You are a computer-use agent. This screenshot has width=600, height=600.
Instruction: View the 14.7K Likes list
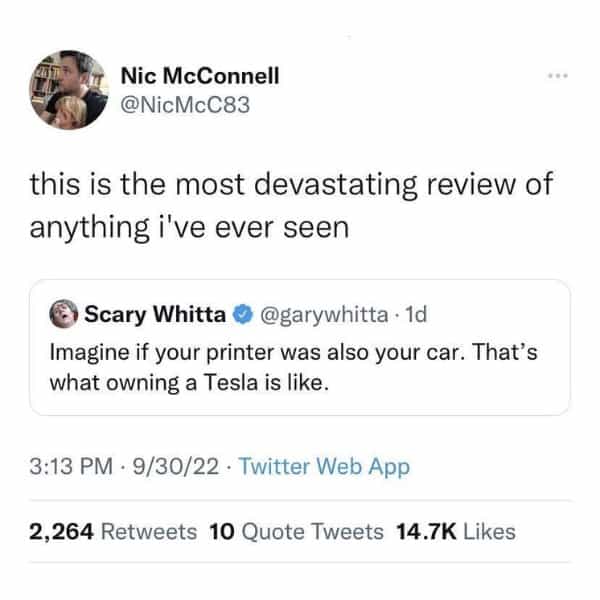(456, 531)
